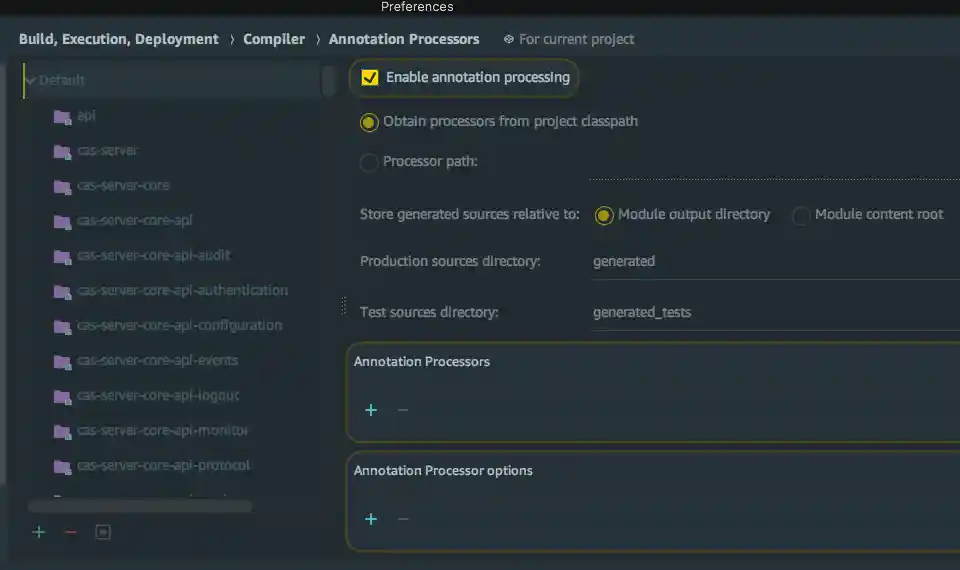The height and width of the screenshot is (570, 960).
Task: Choose Module output directory option
Action: pyautogui.click(x=604, y=215)
